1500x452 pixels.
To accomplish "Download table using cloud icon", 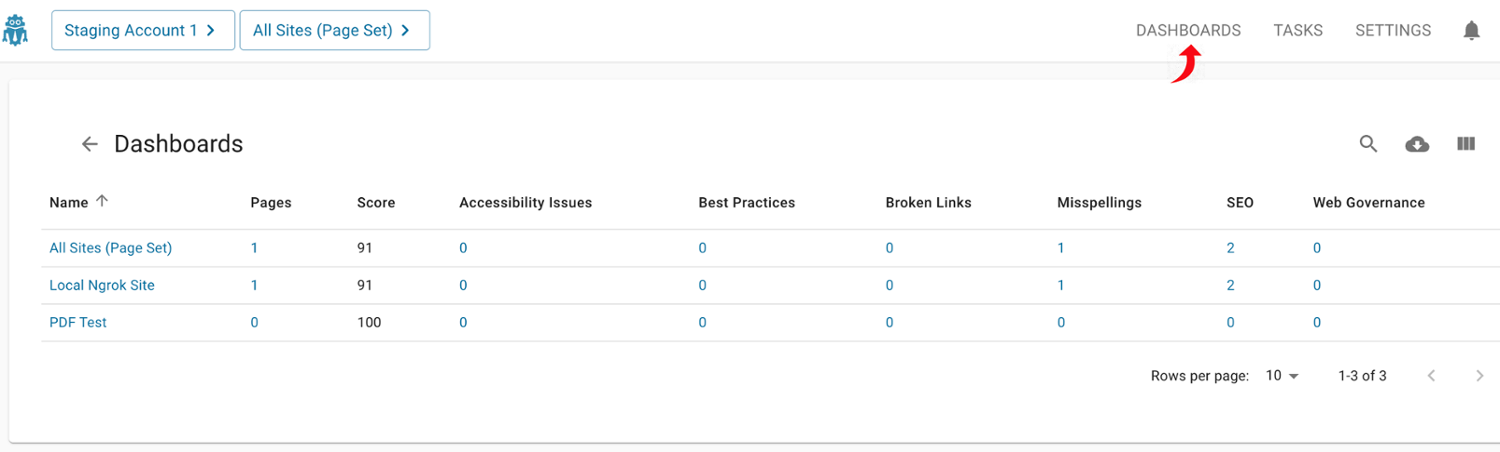I will [1417, 144].
